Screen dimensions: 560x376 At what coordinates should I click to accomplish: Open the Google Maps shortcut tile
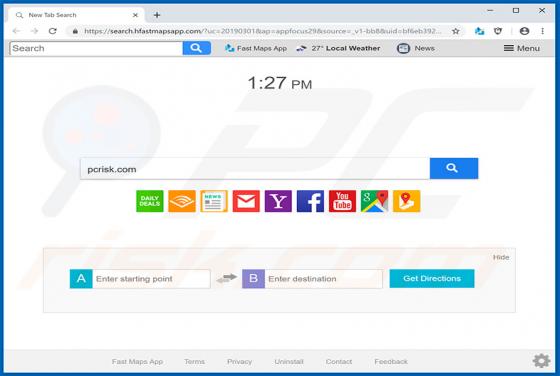[374, 201]
